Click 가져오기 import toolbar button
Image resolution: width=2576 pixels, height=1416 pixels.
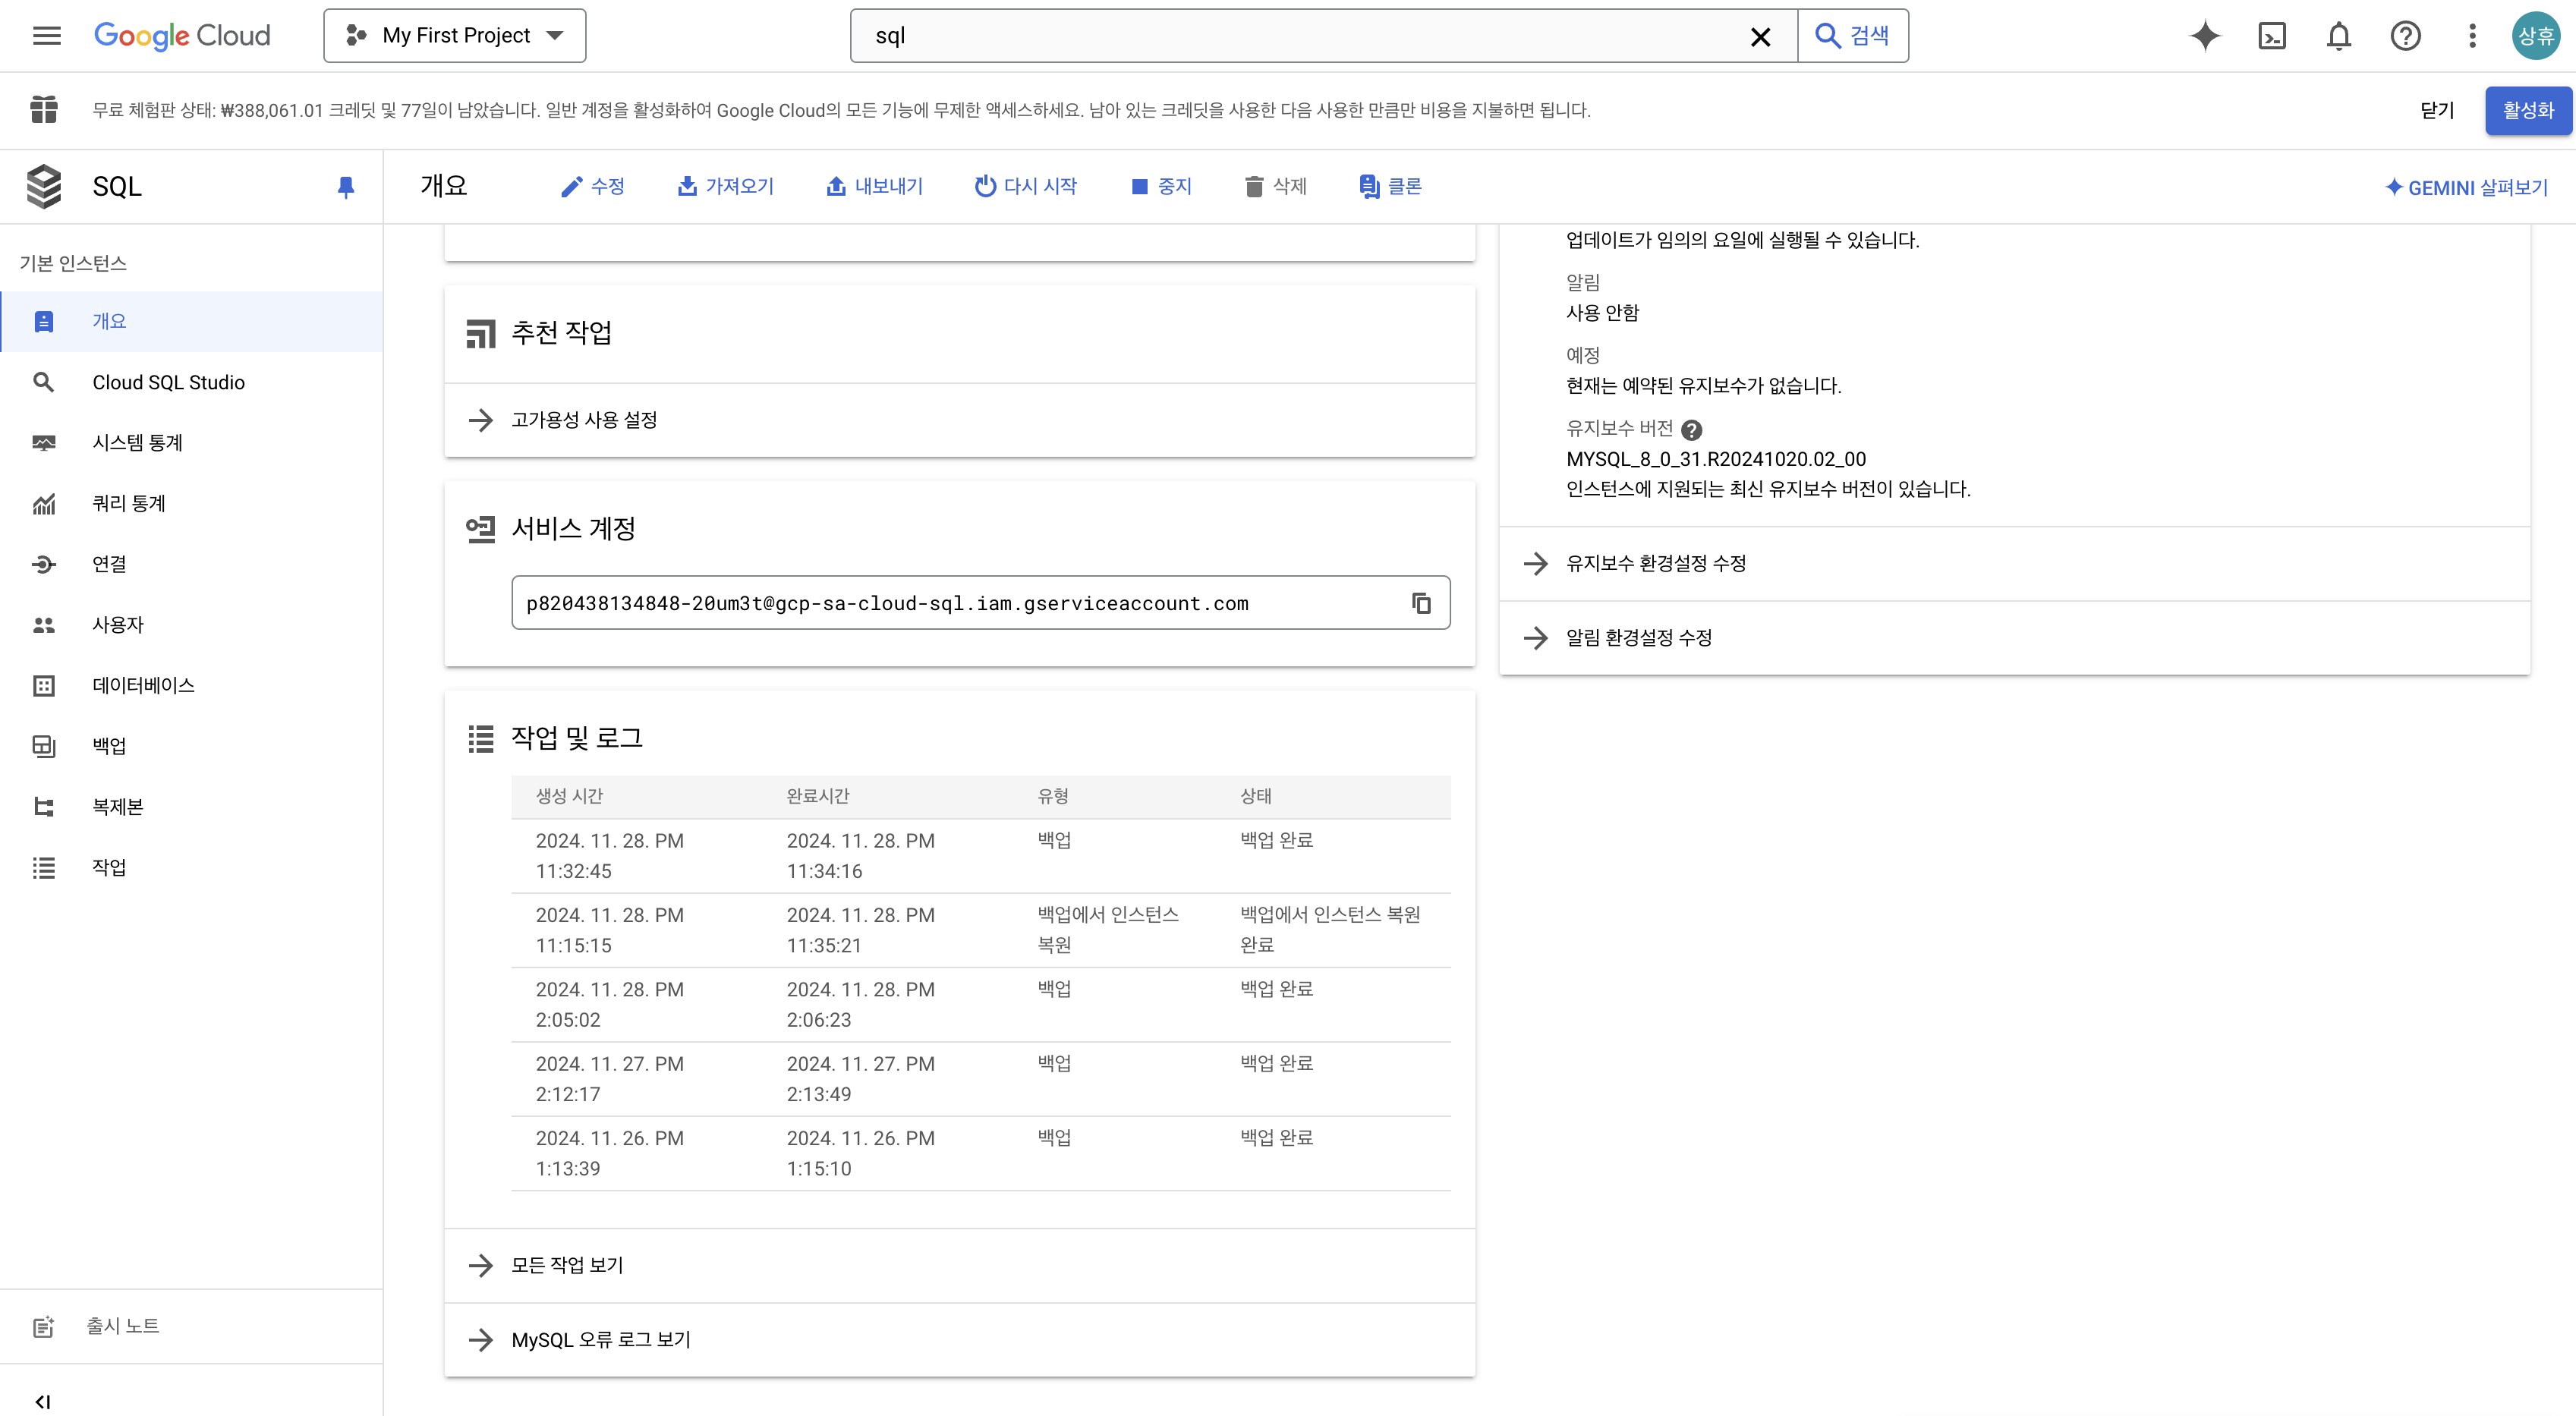[726, 186]
